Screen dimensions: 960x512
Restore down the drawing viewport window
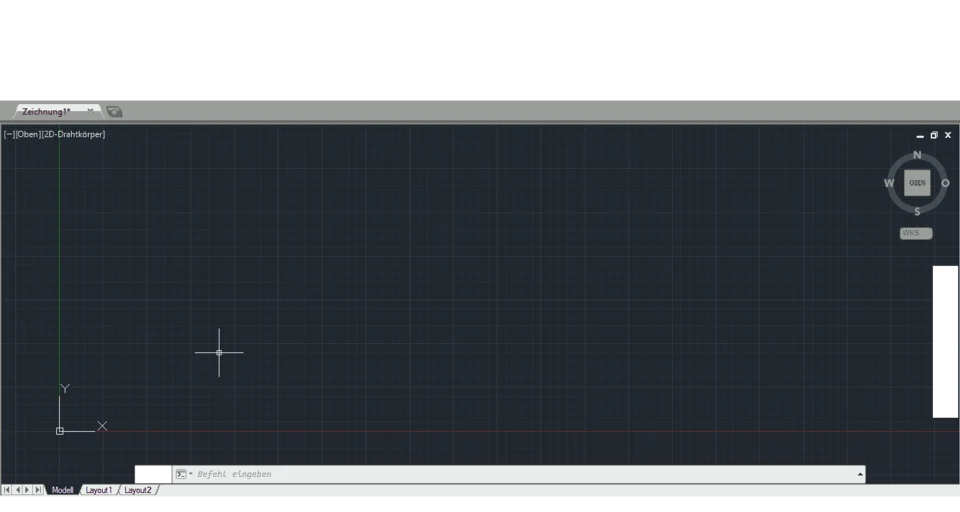[x=934, y=135]
